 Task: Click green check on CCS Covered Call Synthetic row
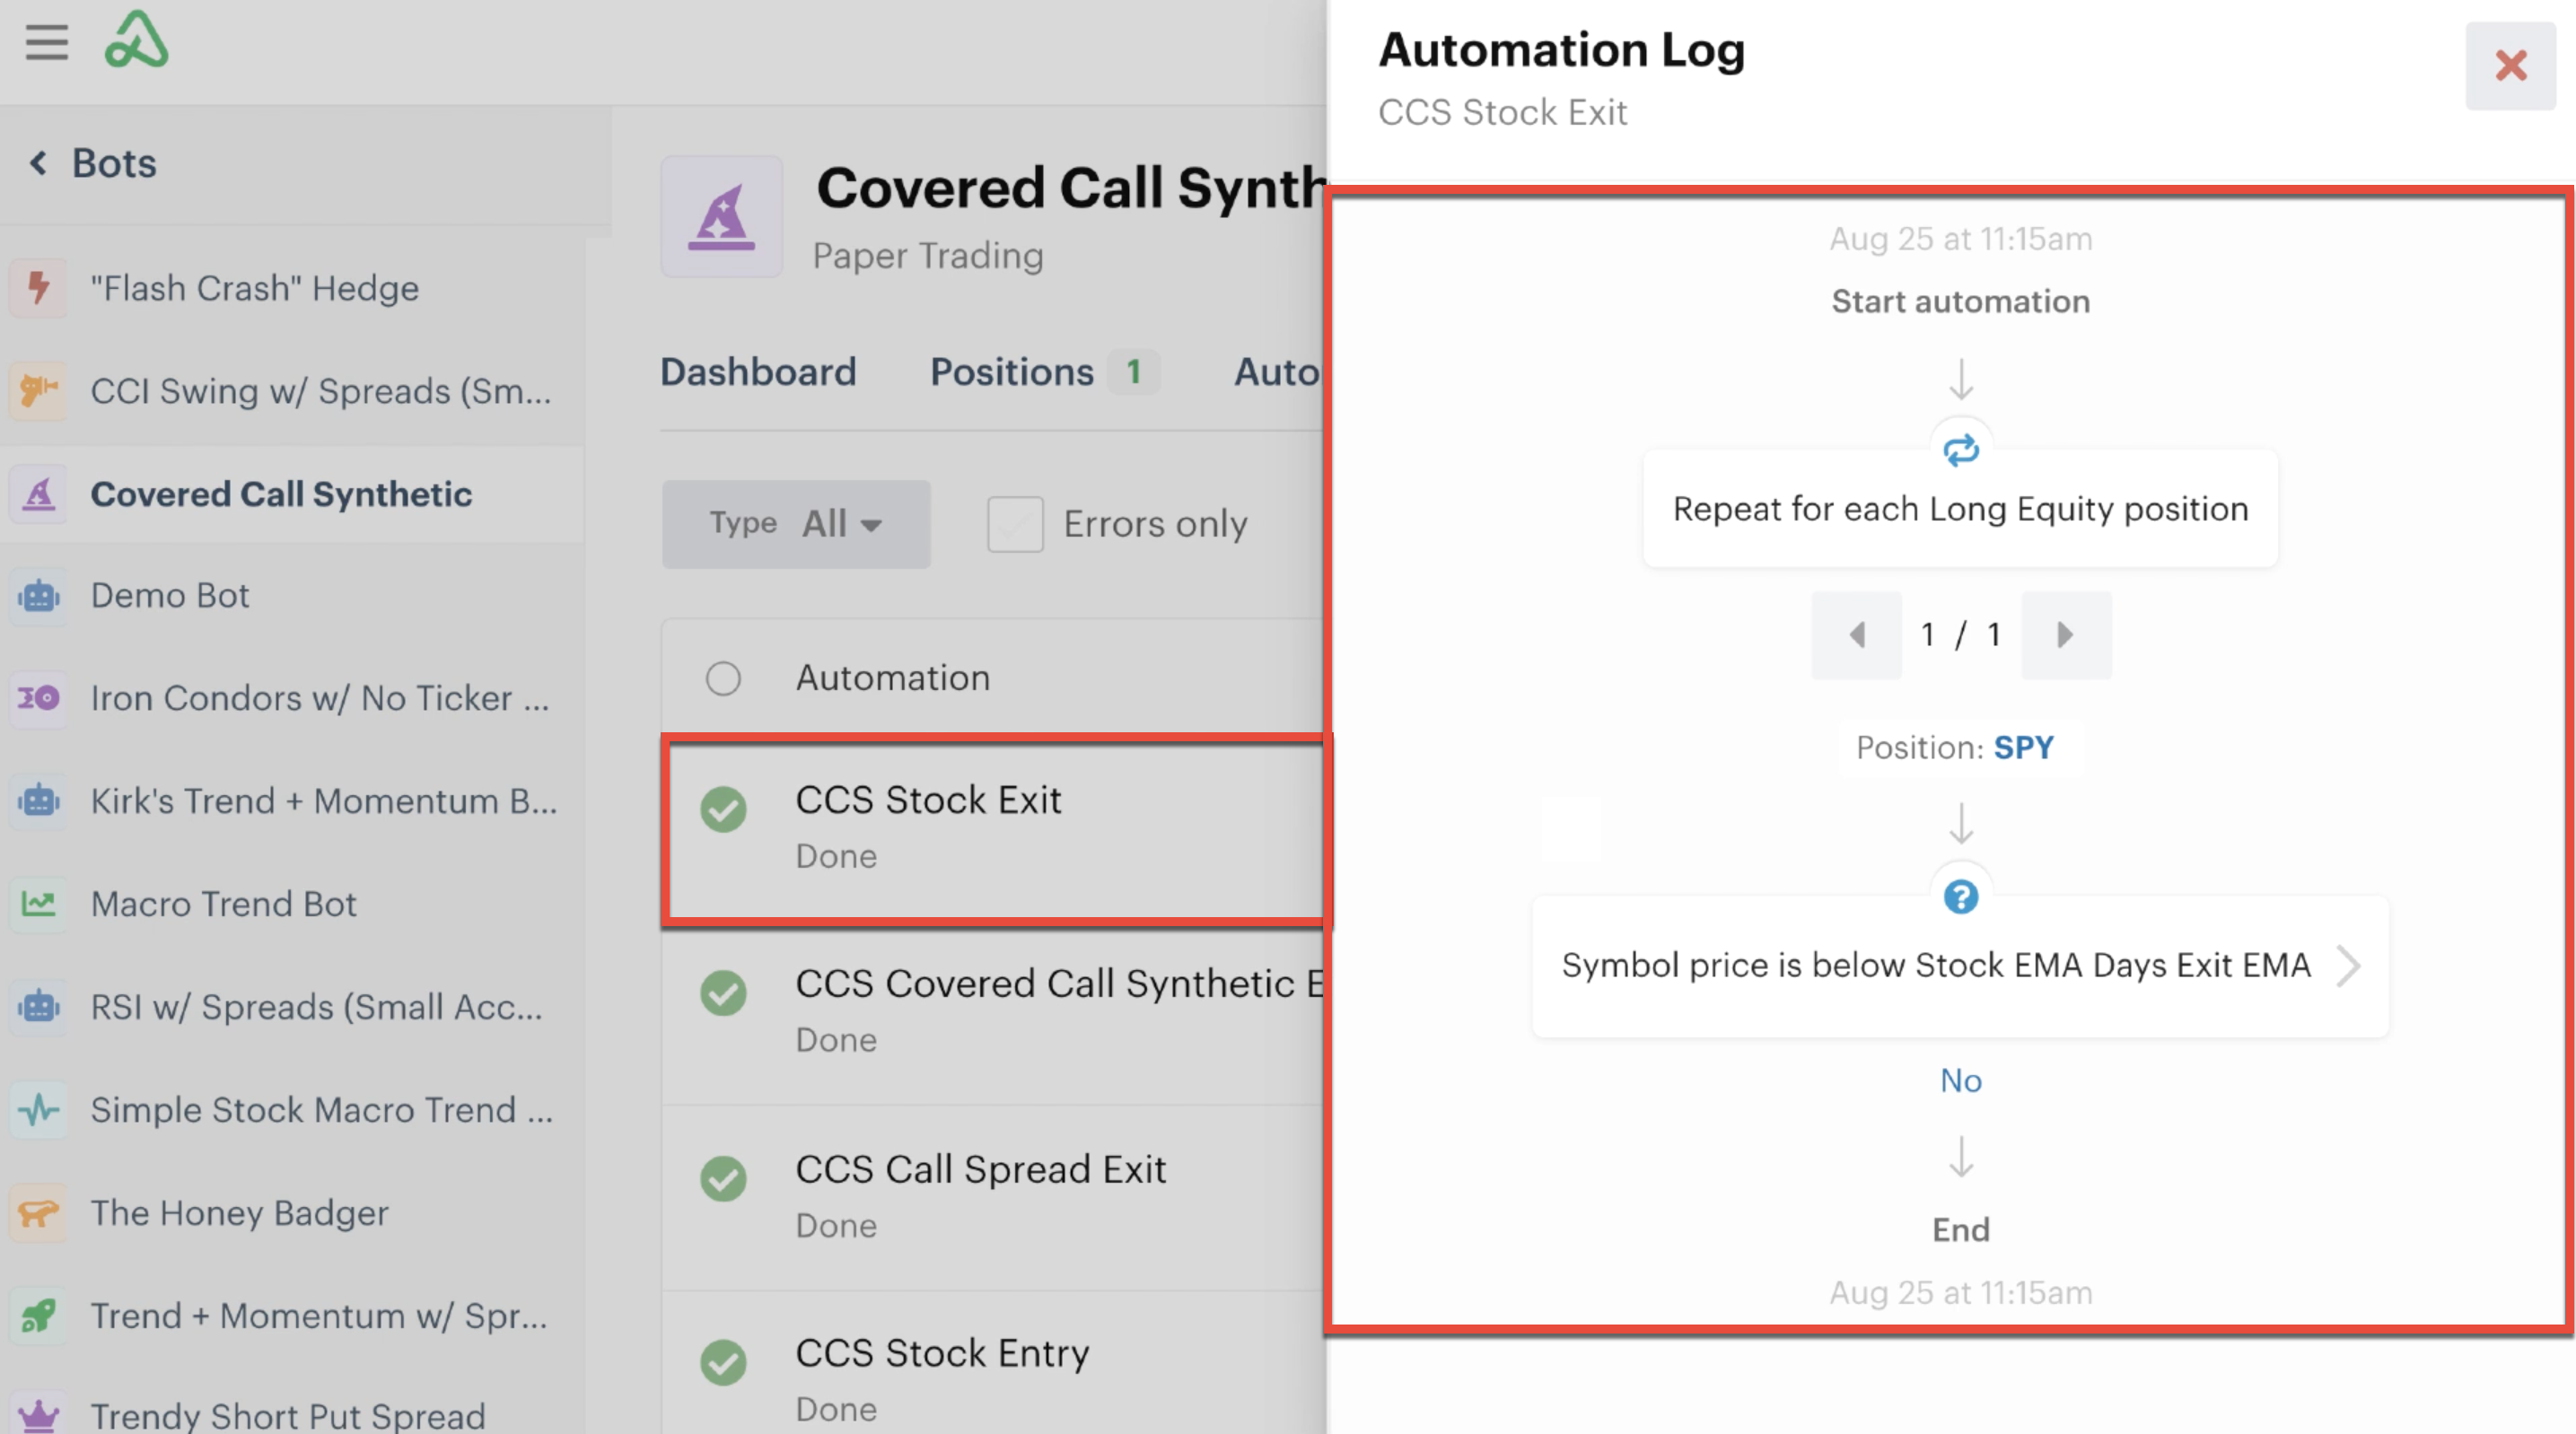723,993
